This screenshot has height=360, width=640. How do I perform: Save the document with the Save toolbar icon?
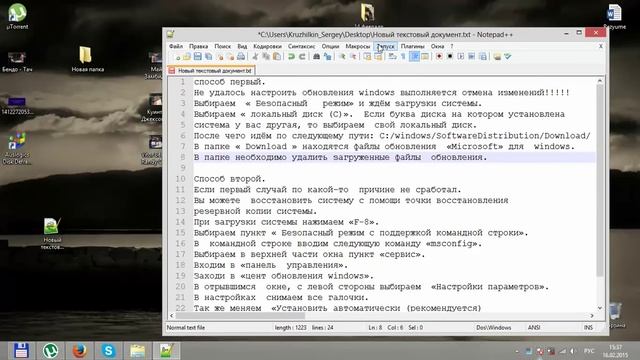click(x=198, y=57)
